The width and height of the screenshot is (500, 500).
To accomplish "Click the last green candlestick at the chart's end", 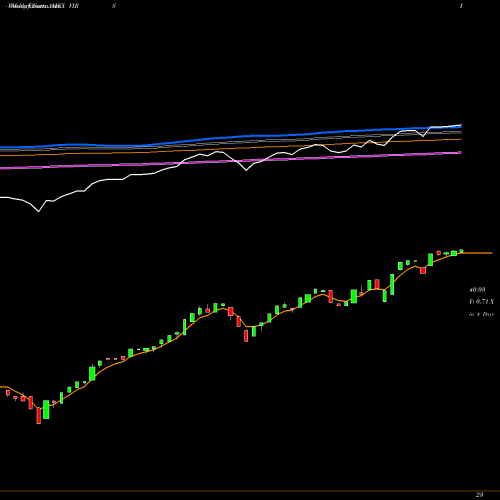I will click(x=461, y=251).
